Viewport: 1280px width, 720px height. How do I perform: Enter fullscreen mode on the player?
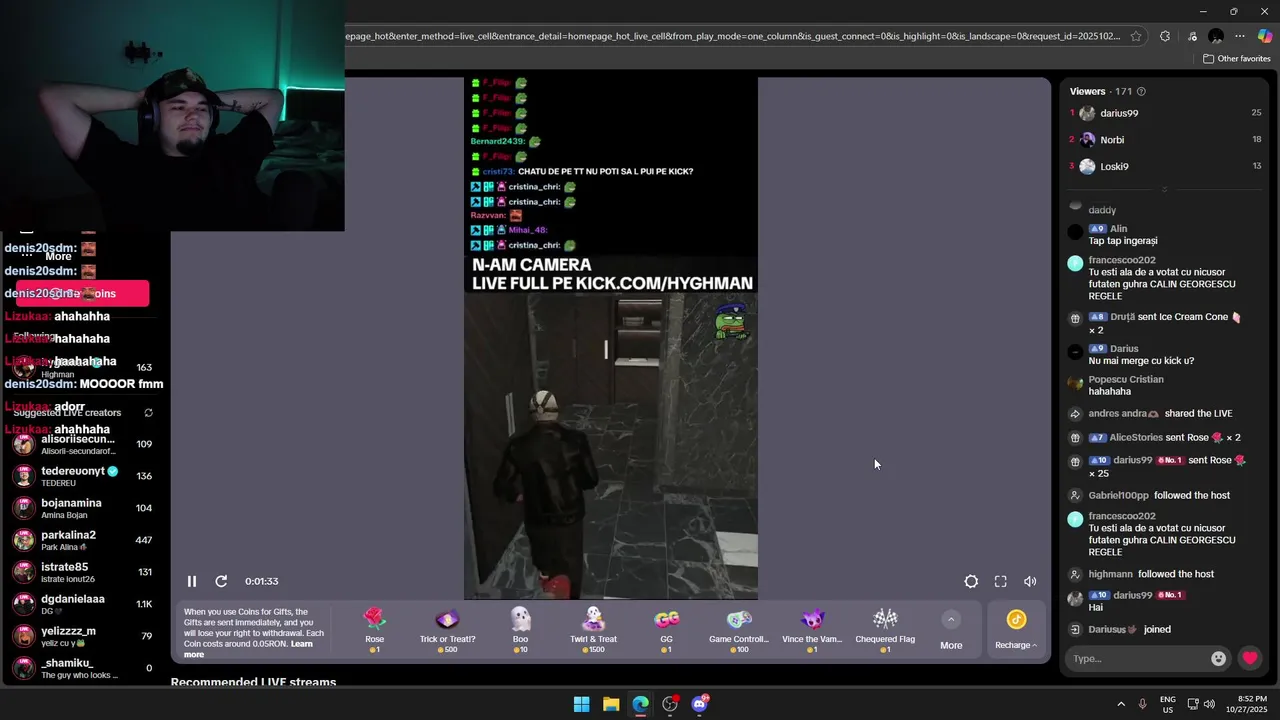pos(1000,581)
